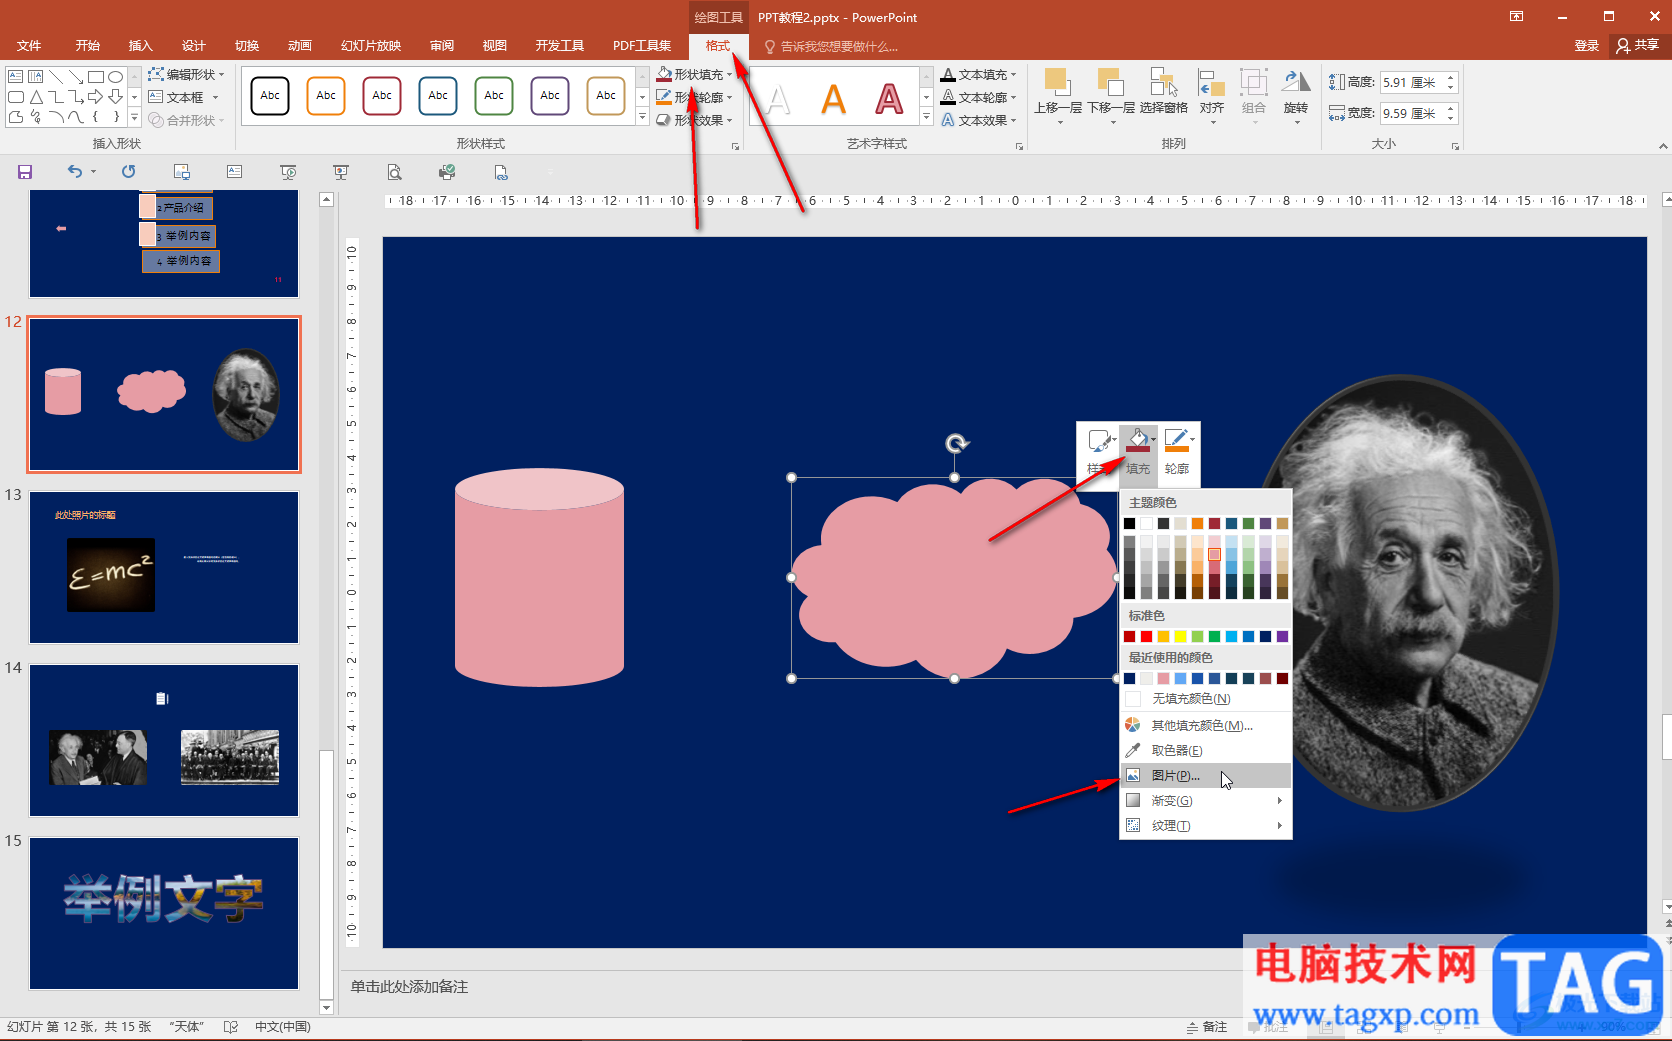Expand Shape Fill (形状填充) dropdown in ribbon

click(729, 75)
